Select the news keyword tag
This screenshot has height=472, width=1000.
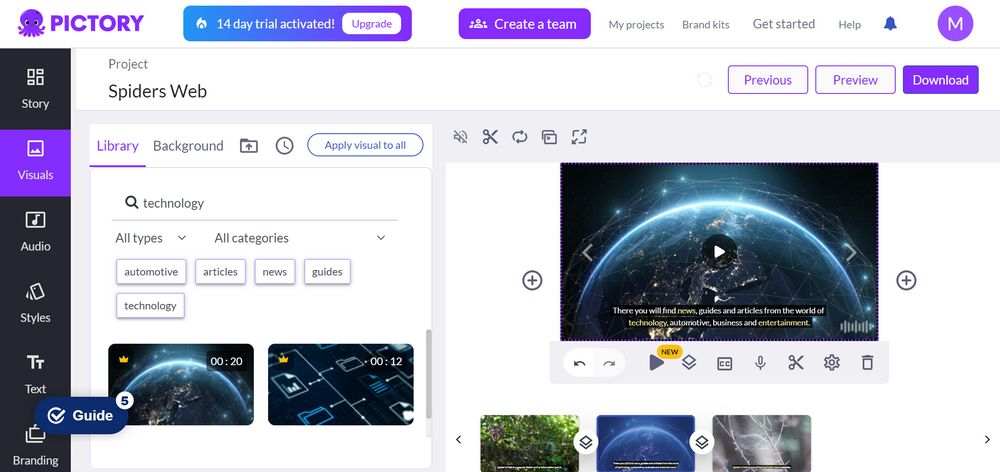click(x=275, y=272)
